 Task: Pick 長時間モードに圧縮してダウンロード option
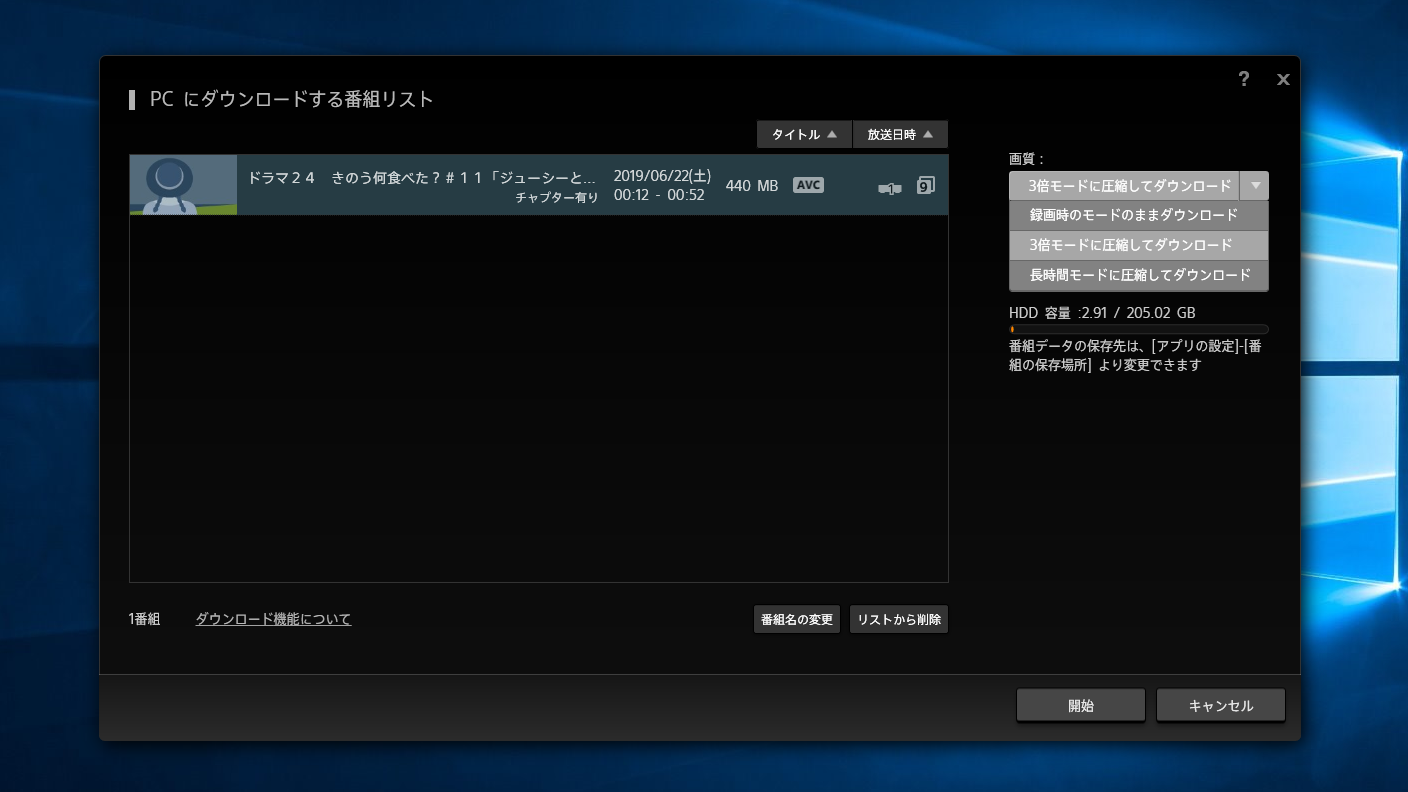pyautogui.click(x=1138, y=275)
